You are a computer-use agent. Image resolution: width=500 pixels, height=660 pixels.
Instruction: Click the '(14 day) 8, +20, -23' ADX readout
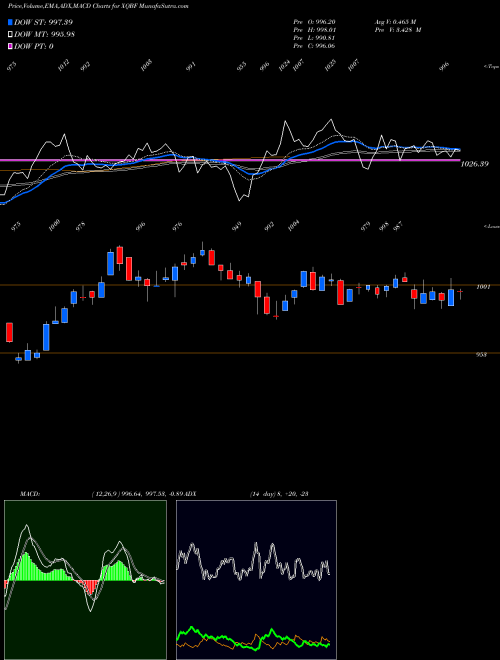tap(279, 494)
